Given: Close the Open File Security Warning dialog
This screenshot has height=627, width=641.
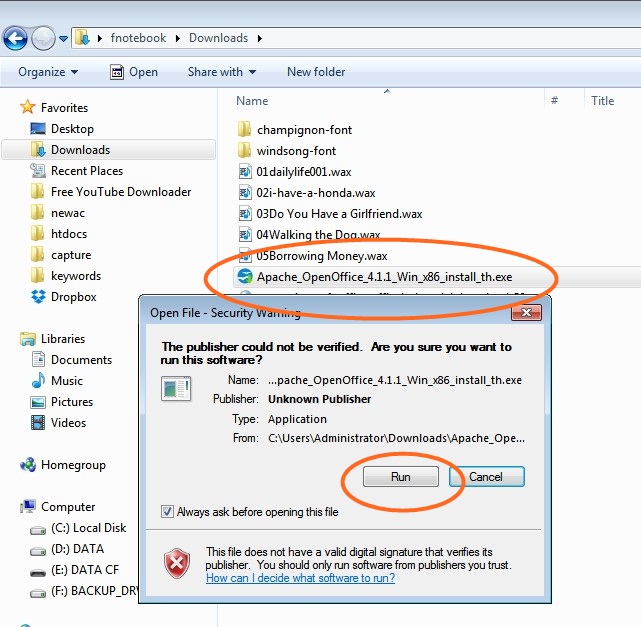Looking at the screenshot, I should tap(527, 313).
